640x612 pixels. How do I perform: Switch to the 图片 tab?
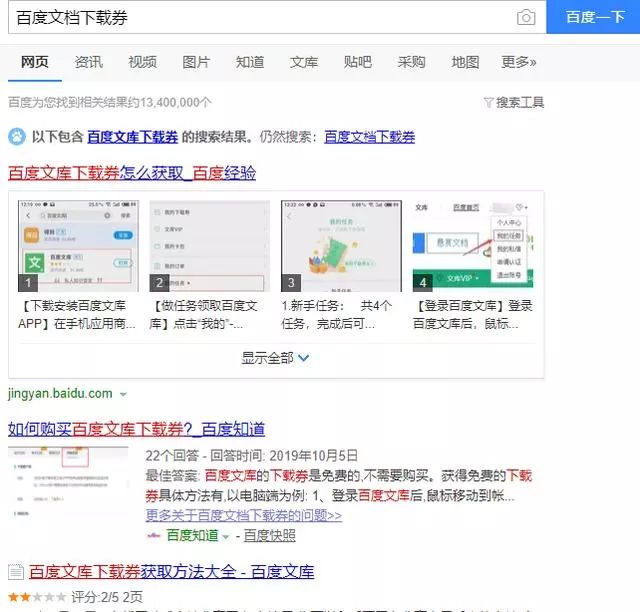196,62
